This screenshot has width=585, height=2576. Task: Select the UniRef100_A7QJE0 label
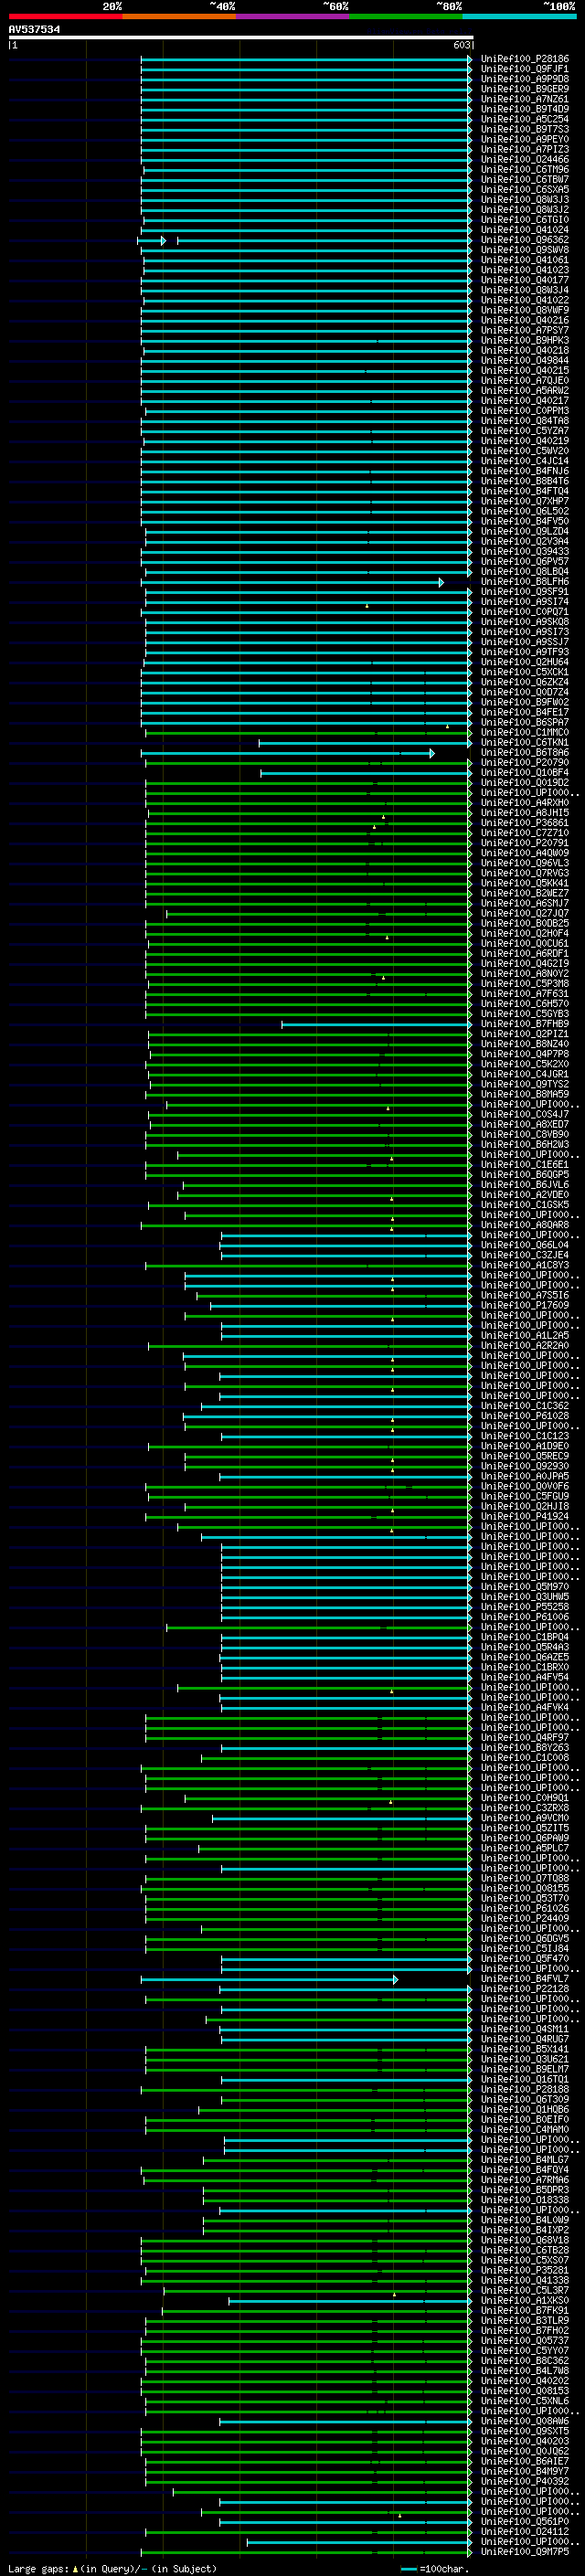524,380
